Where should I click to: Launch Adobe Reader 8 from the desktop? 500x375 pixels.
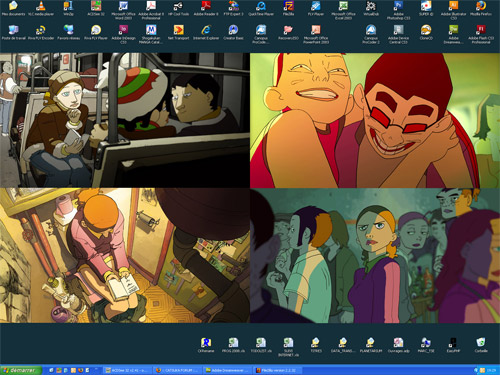206,8
